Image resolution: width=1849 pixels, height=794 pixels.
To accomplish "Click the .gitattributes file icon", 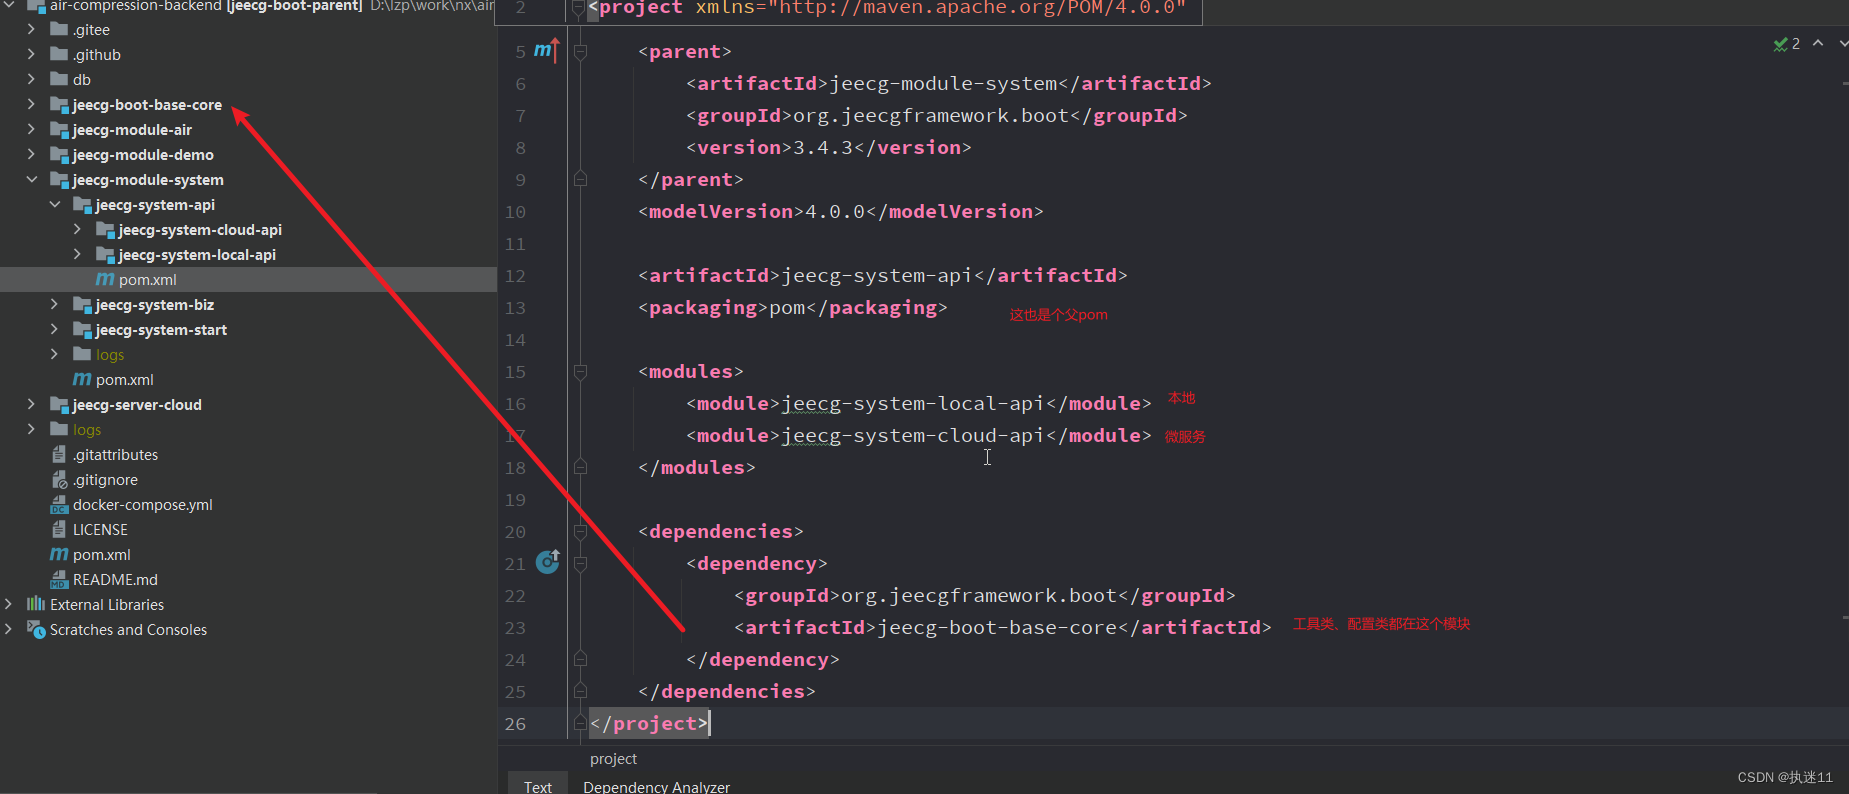I will tap(59, 454).
